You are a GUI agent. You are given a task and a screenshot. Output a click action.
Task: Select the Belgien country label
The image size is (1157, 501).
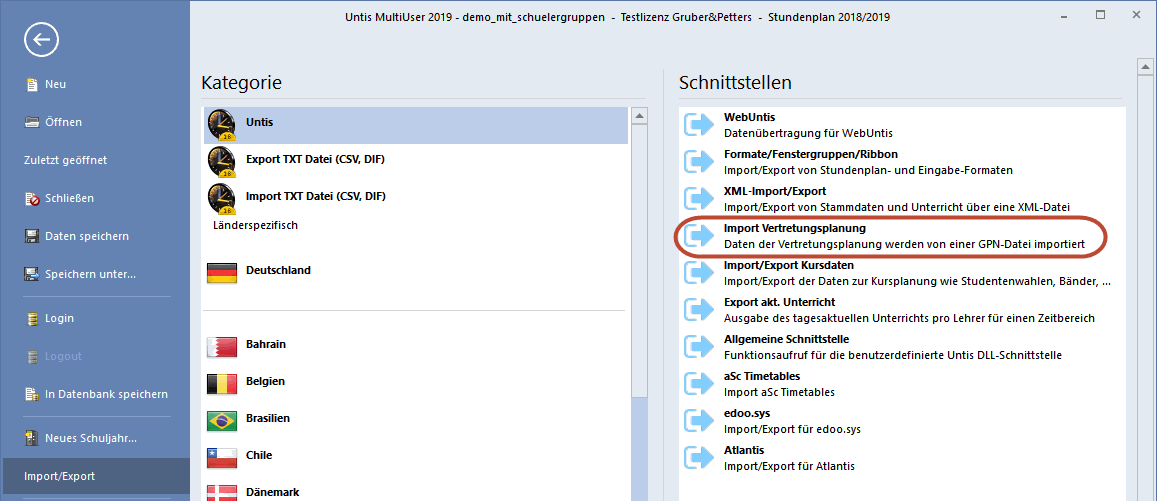click(x=265, y=381)
